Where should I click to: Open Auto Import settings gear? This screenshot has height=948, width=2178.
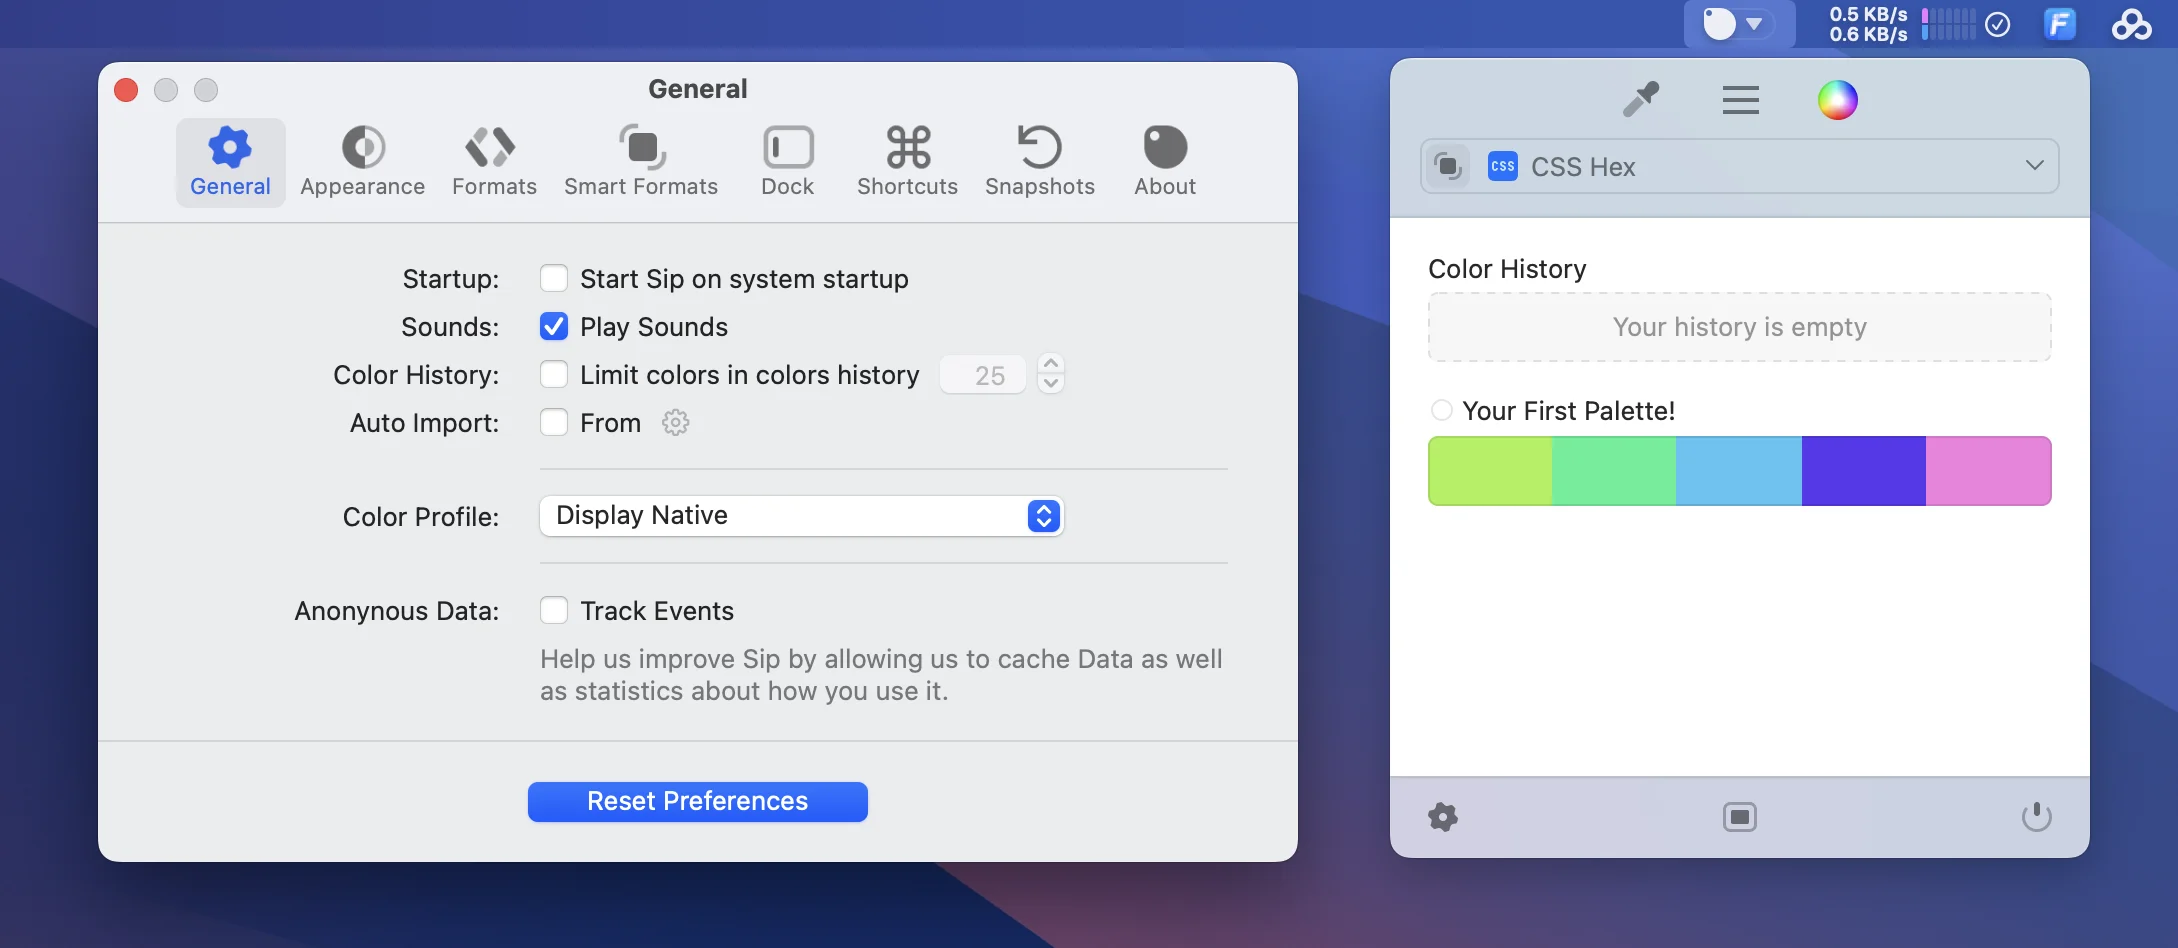[676, 422]
